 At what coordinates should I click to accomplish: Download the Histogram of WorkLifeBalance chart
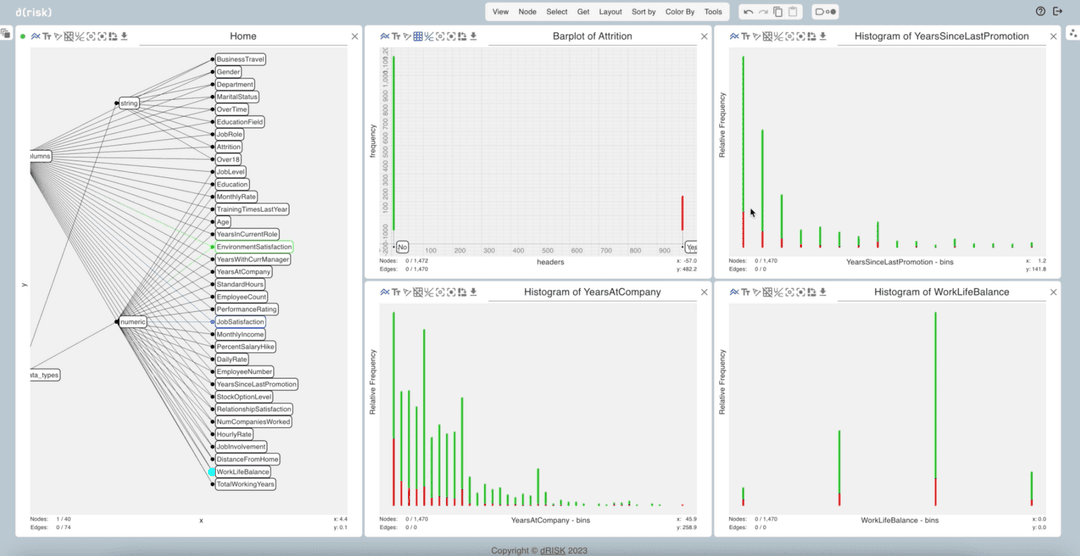[x=822, y=292]
